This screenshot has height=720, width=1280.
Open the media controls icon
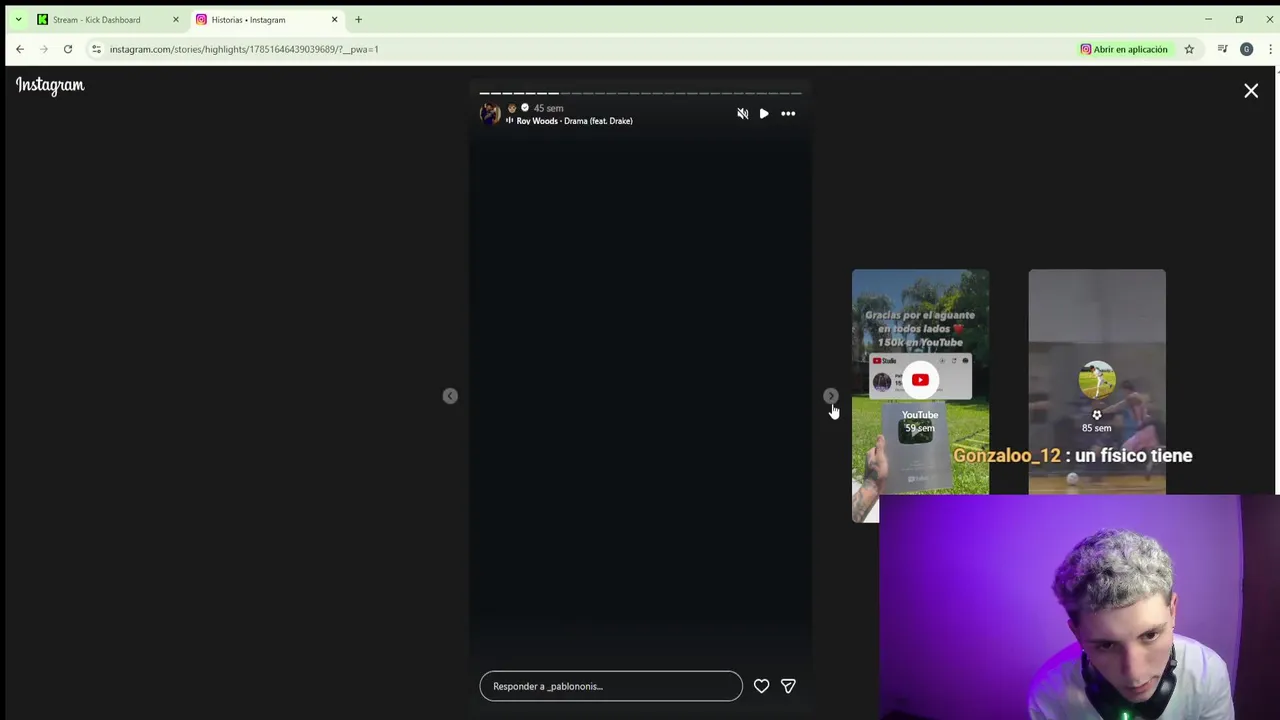1222,49
